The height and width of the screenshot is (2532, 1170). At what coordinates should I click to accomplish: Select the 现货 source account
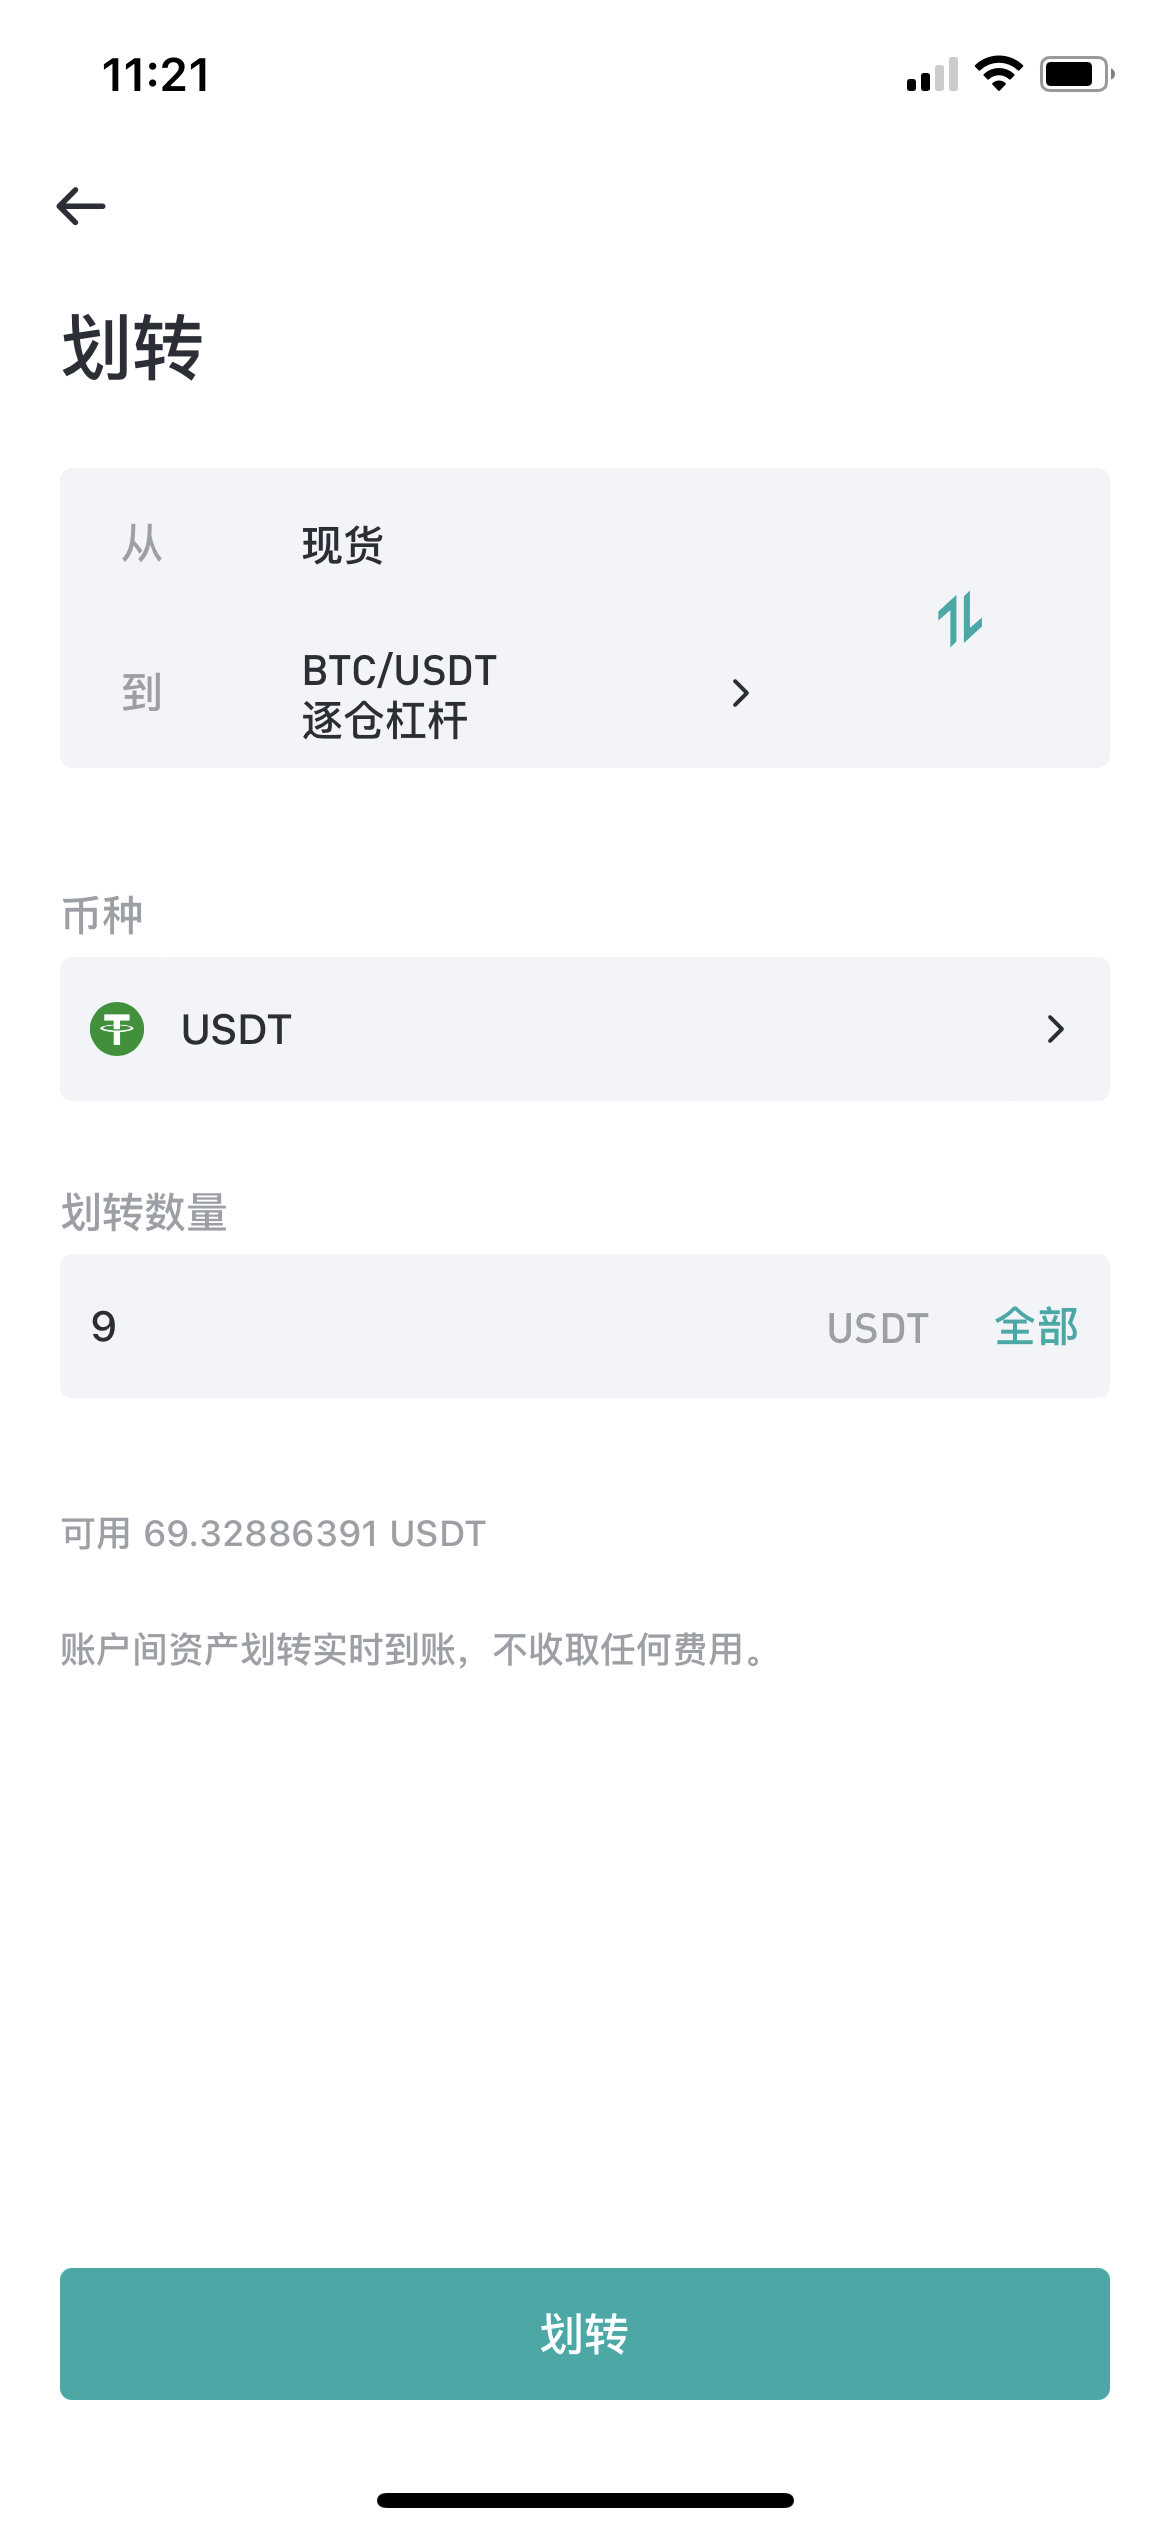[343, 545]
